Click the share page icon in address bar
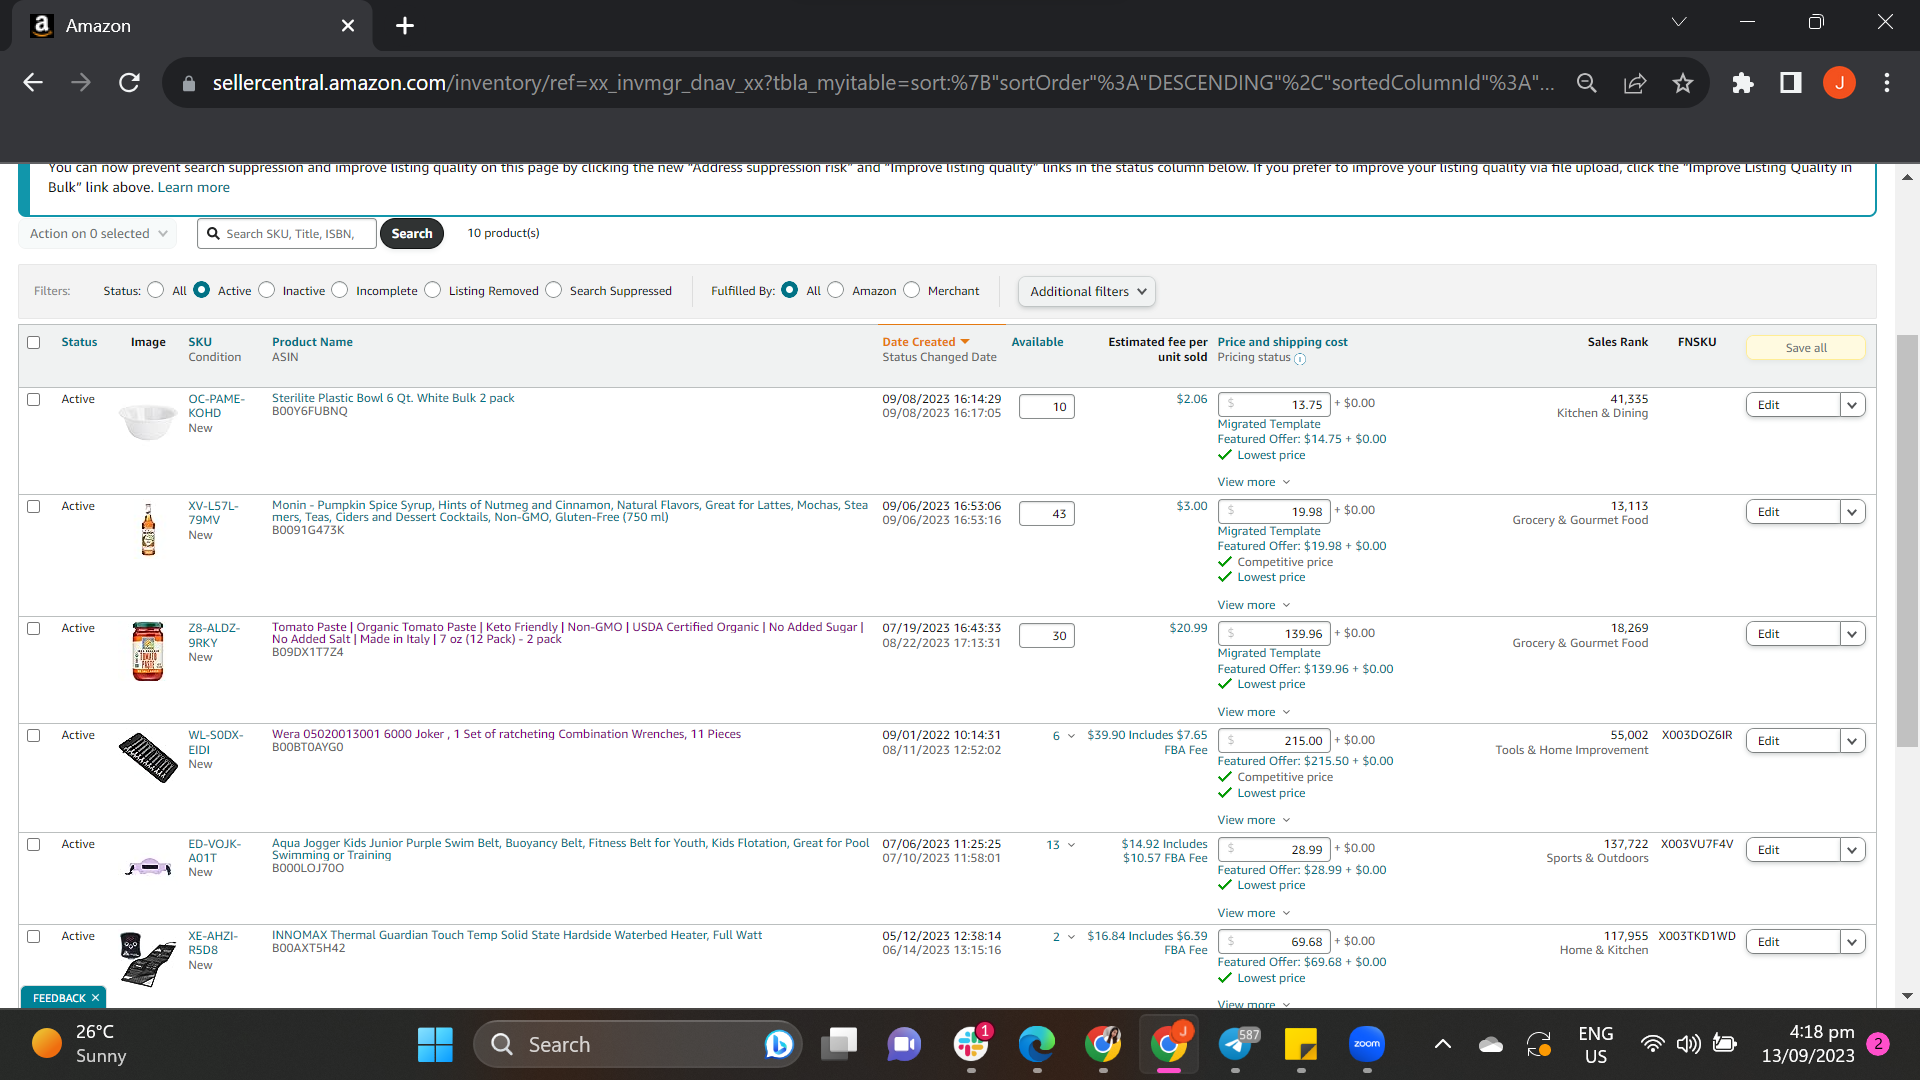The image size is (1920, 1080). coord(1635,83)
